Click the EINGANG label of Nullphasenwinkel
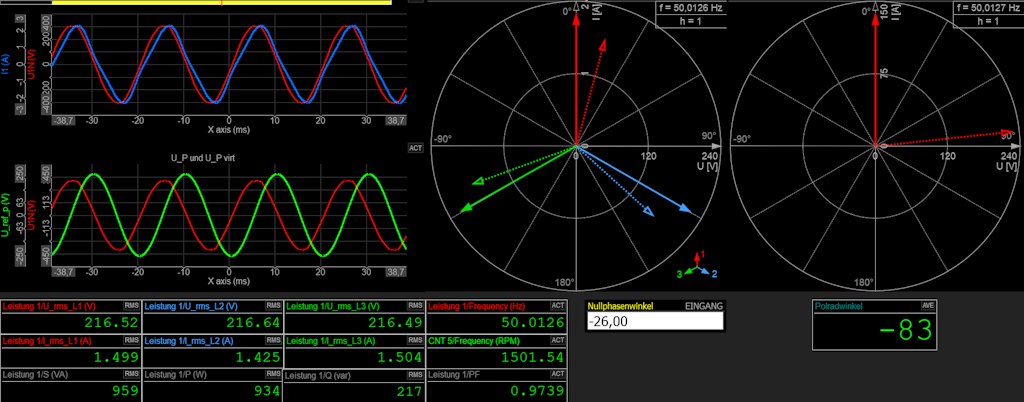The image size is (1024, 402). tap(703, 305)
